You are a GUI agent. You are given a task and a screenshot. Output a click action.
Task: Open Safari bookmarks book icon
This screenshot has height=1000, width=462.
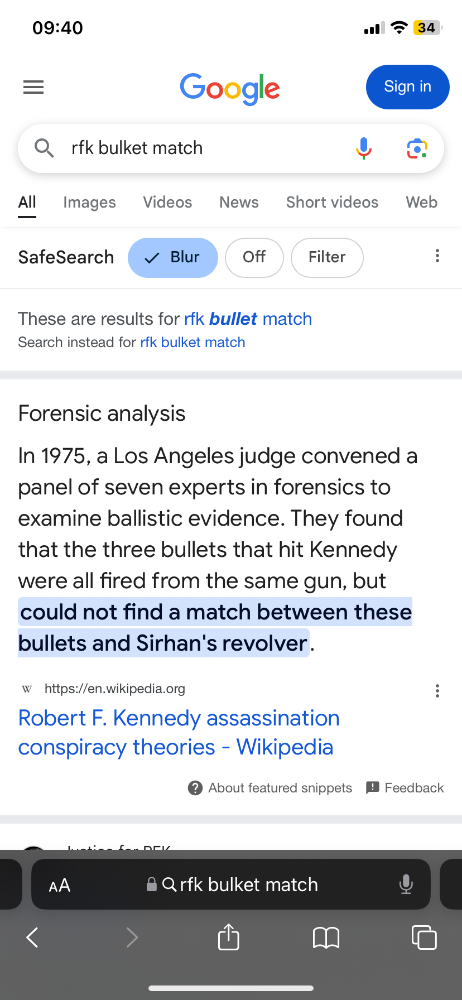tap(325, 938)
